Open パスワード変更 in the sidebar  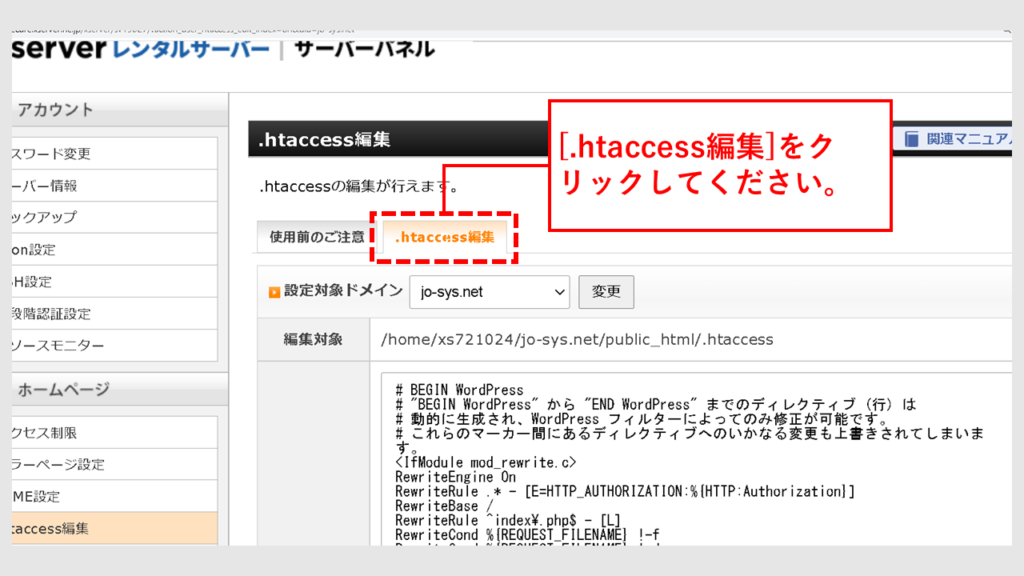(114, 153)
